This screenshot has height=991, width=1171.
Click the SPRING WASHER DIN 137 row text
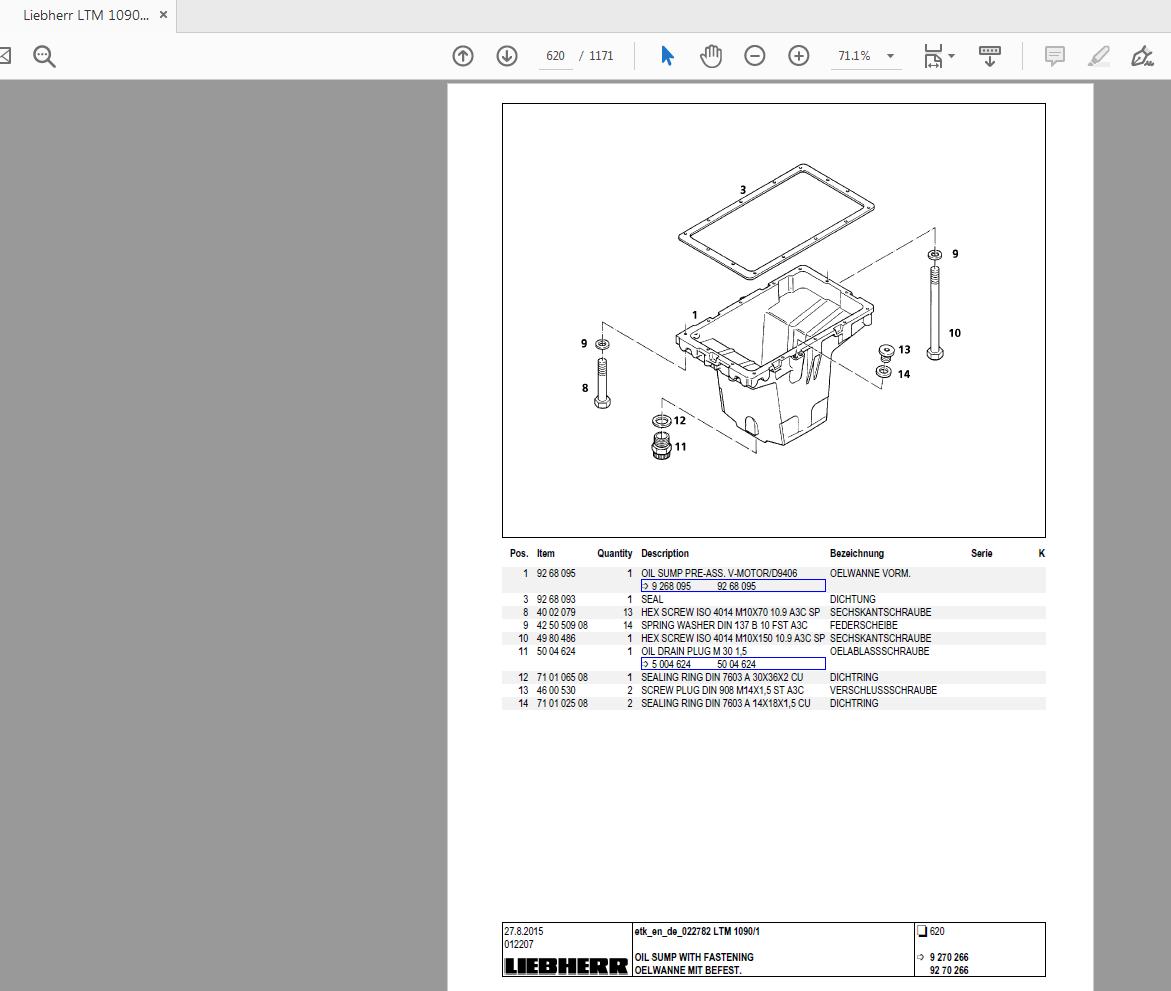pos(724,625)
